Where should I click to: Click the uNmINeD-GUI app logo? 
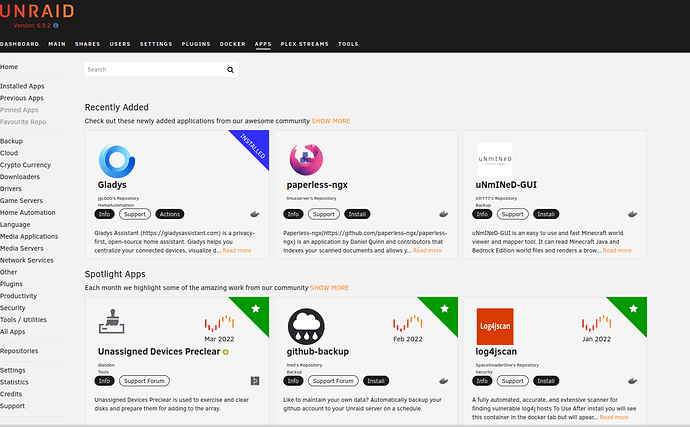click(x=495, y=159)
